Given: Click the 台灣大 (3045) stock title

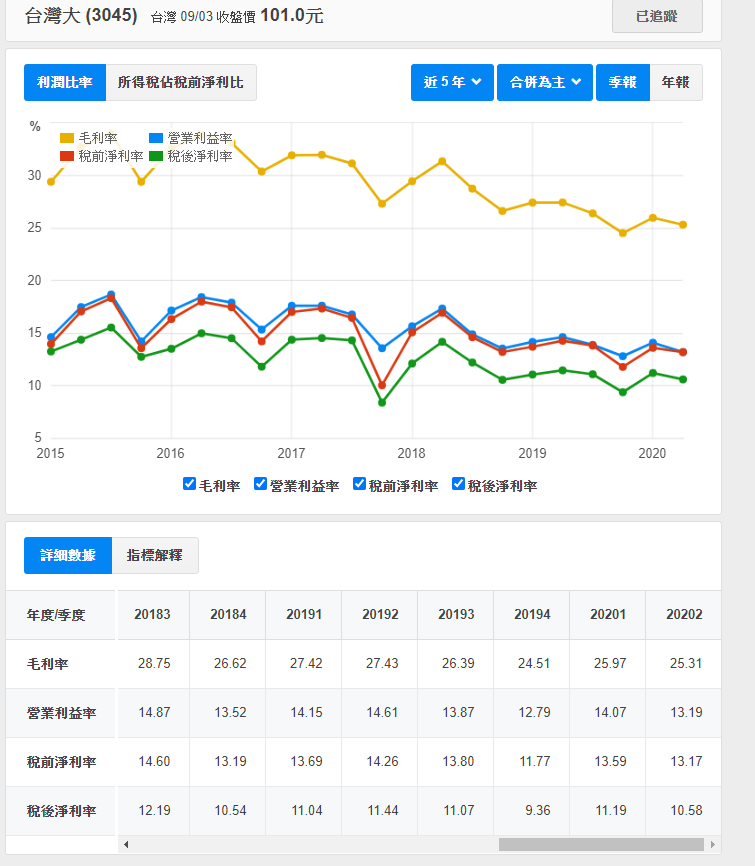Looking at the screenshot, I should 81,15.
